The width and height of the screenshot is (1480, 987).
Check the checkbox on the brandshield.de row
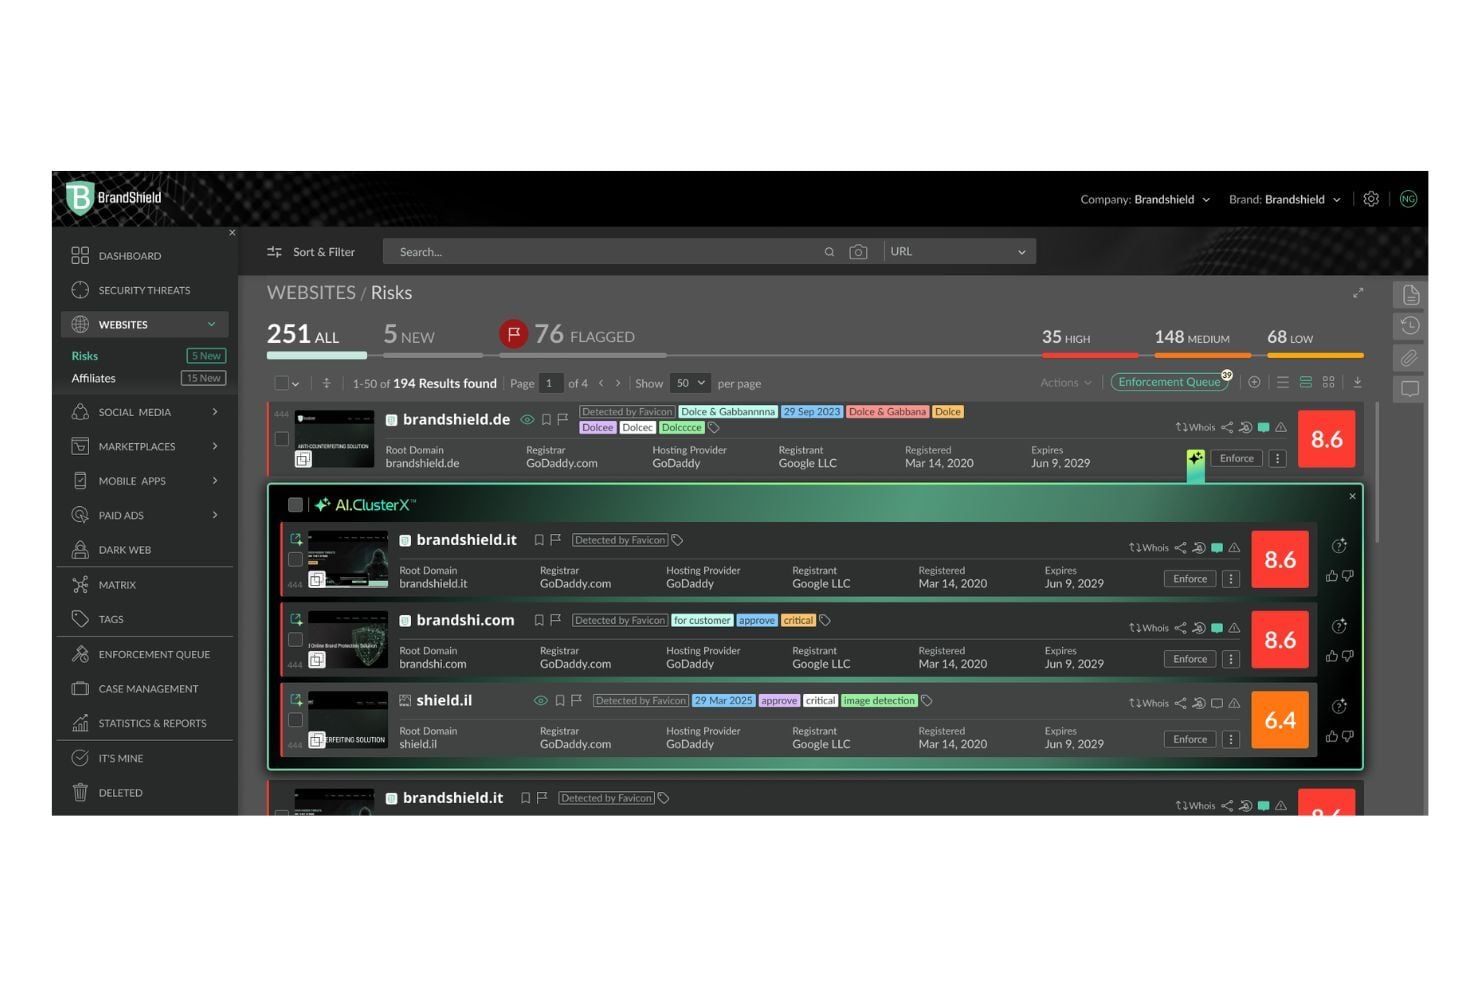coord(281,438)
